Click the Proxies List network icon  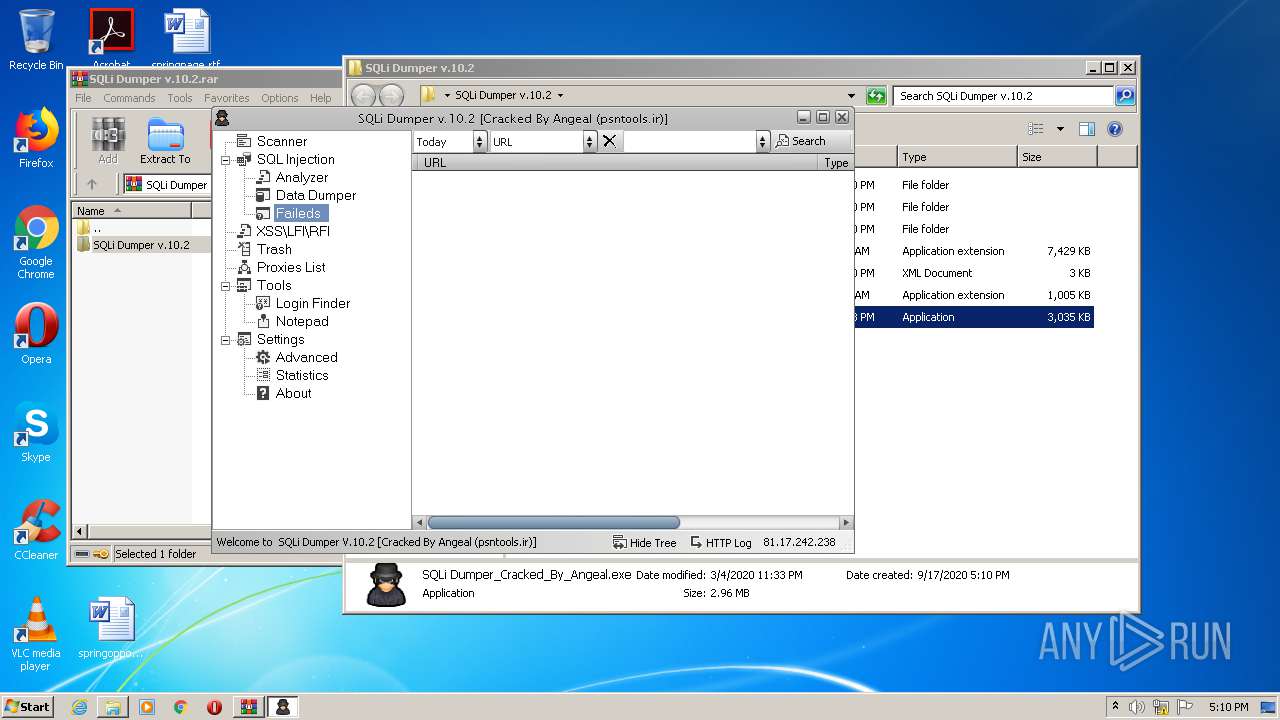244,267
